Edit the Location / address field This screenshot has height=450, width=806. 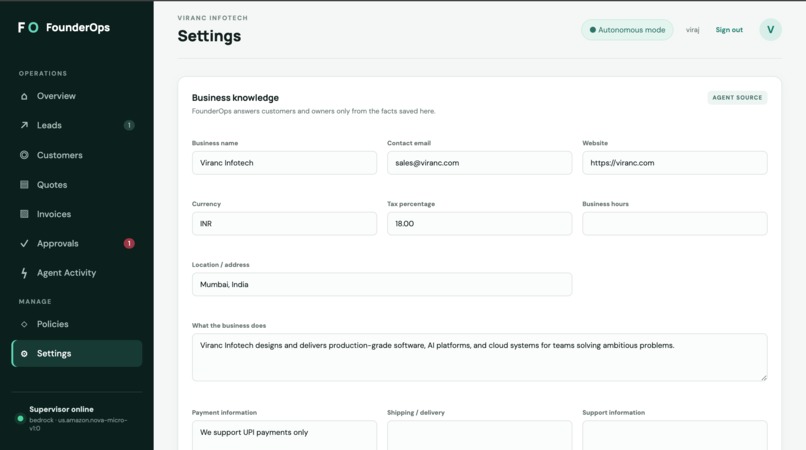click(382, 284)
